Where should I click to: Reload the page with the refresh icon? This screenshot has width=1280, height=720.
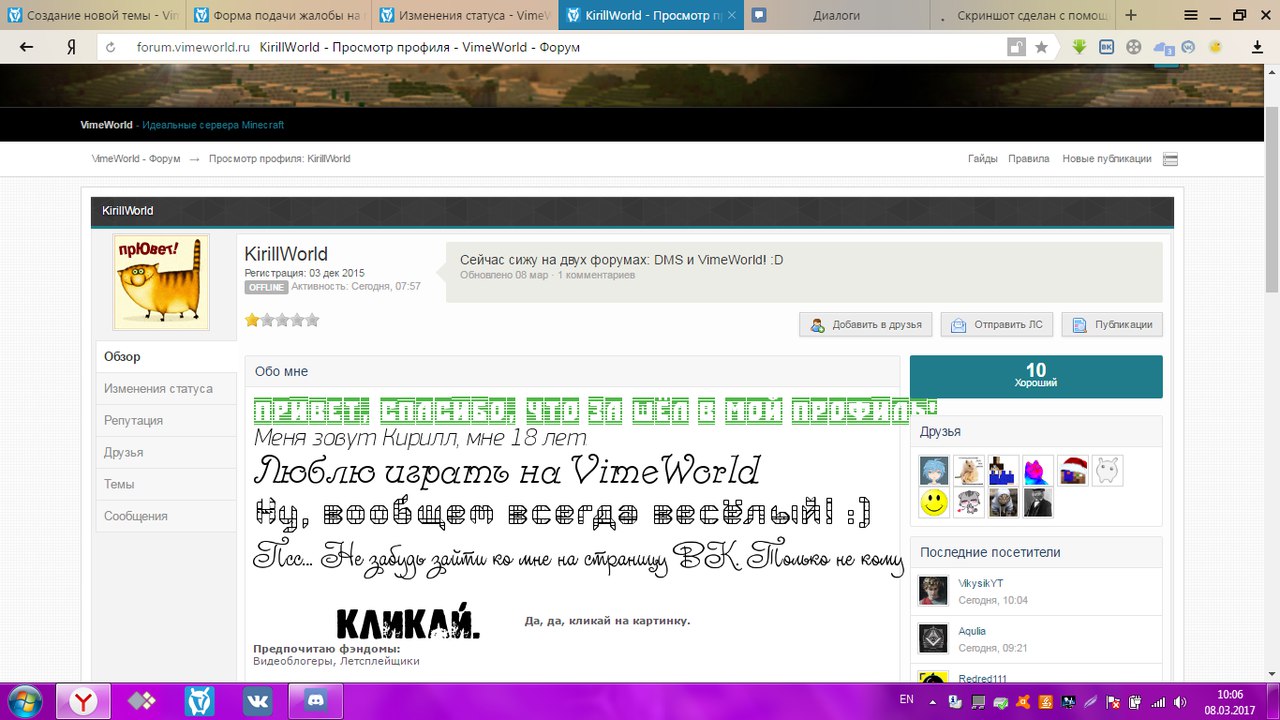click(111, 47)
